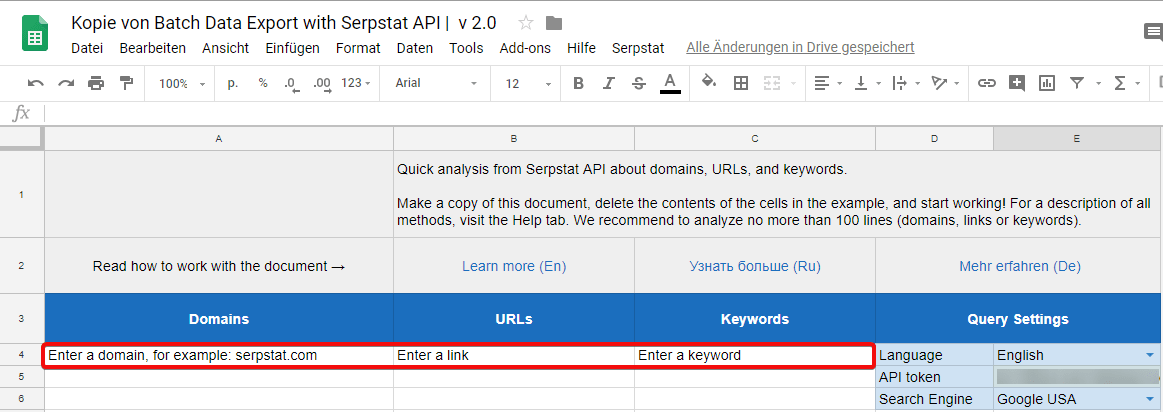Open the cell borders menu
The image size is (1163, 412).
[x=740, y=83]
